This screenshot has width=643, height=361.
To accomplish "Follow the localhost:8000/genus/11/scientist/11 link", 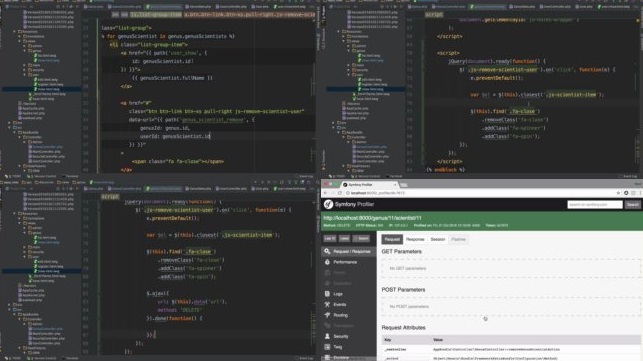I will click(372, 218).
